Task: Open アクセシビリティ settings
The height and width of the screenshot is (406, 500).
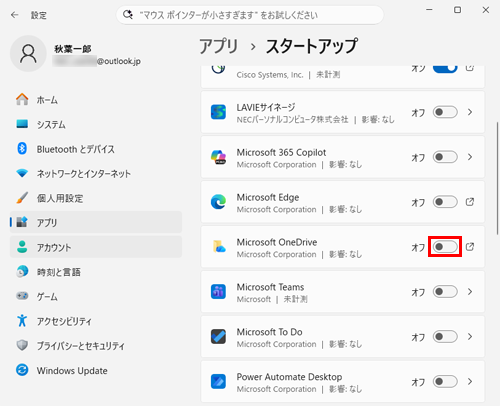Action: tap(96, 321)
